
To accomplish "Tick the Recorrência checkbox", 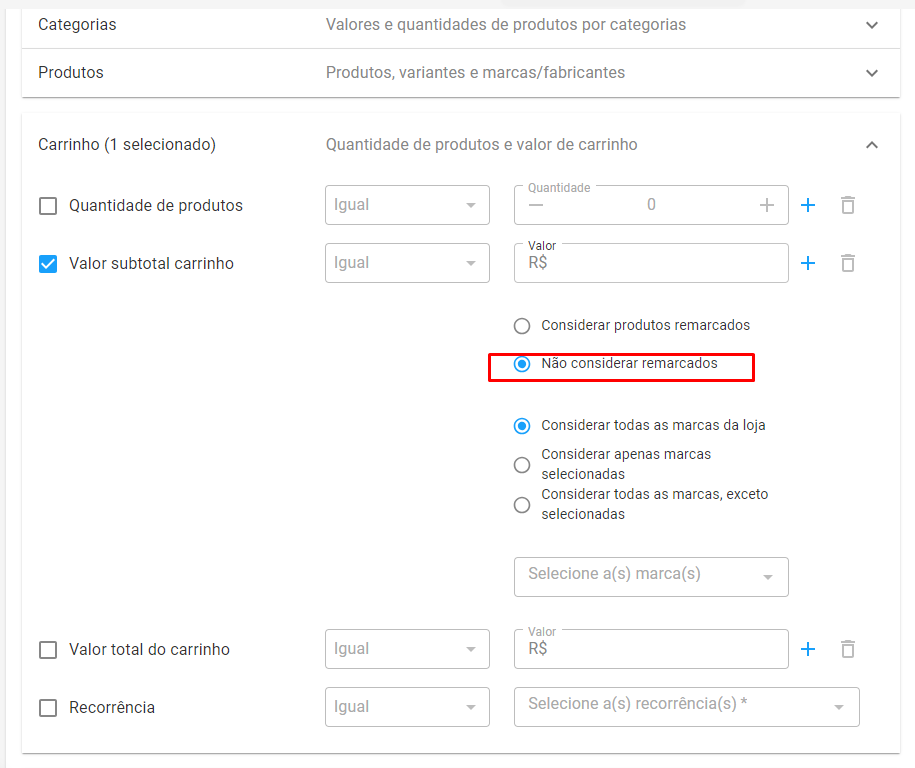I will click(48, 708).
